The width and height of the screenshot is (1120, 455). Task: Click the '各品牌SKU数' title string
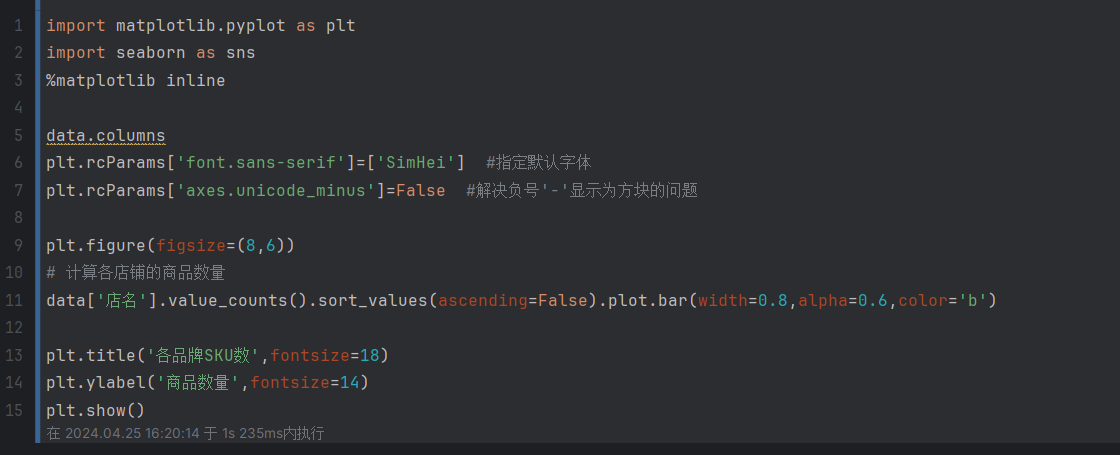[x=207, y=355]
